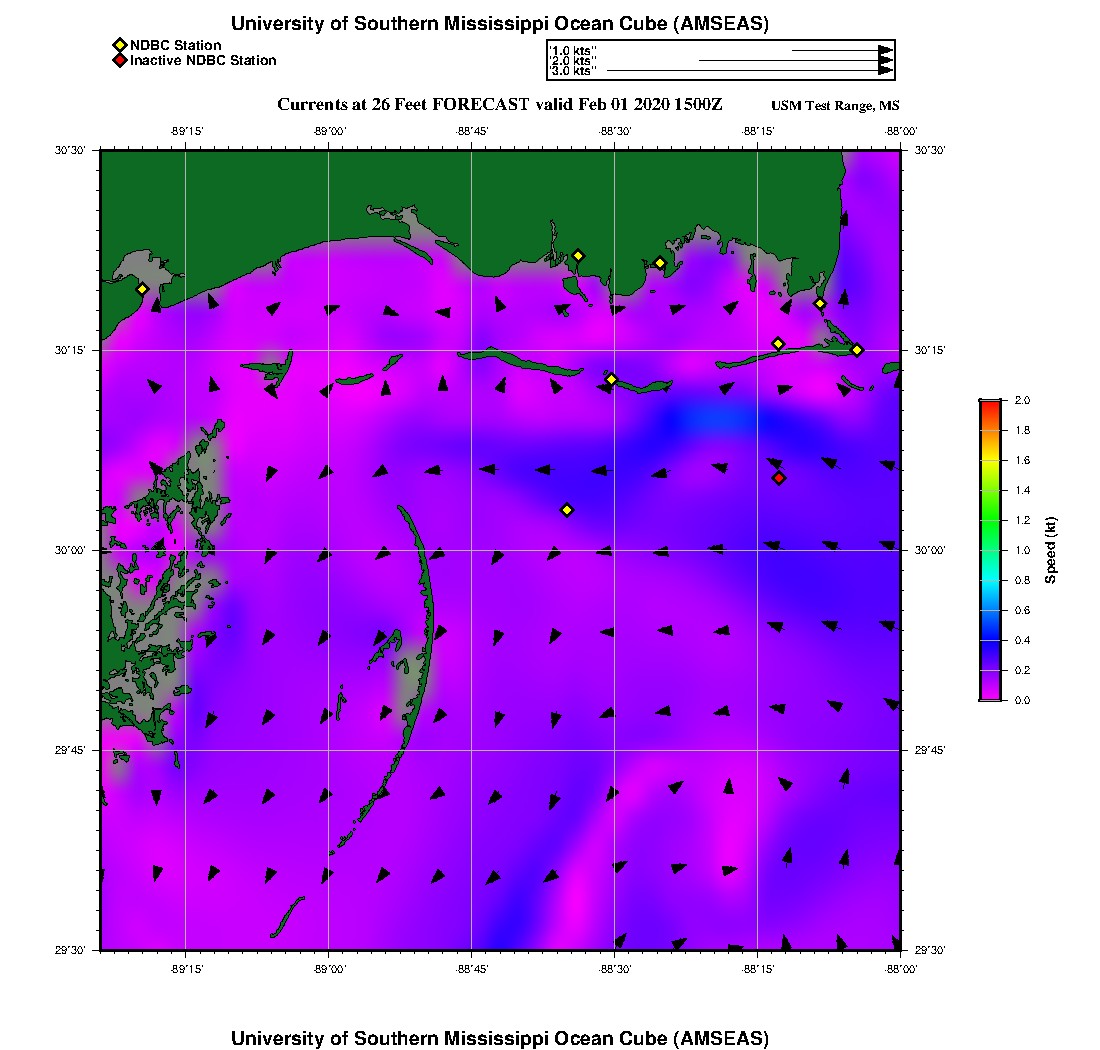Screen dimensions: 1100x1050
Task: Select the southernmost yellow station in open water
Action: coord(567,510)
